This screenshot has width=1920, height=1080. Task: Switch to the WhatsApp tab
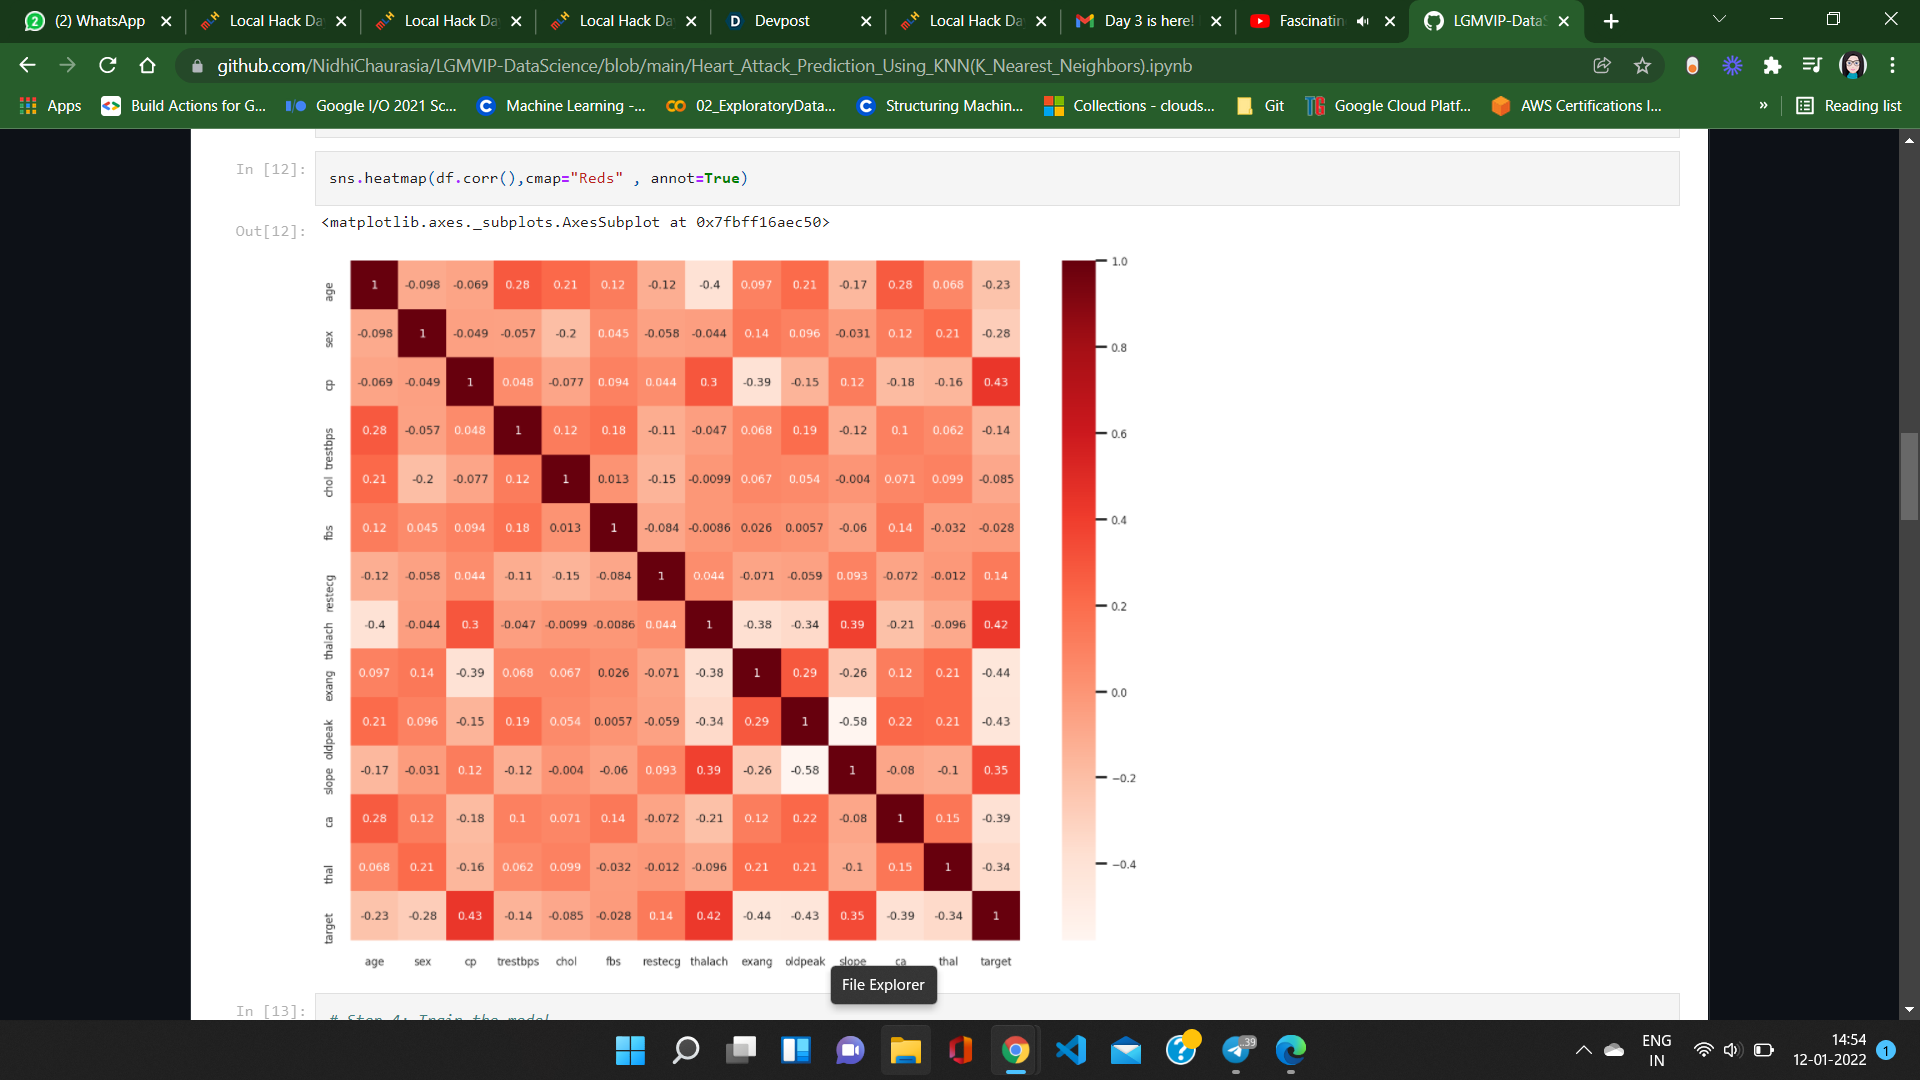pos(98,21)
